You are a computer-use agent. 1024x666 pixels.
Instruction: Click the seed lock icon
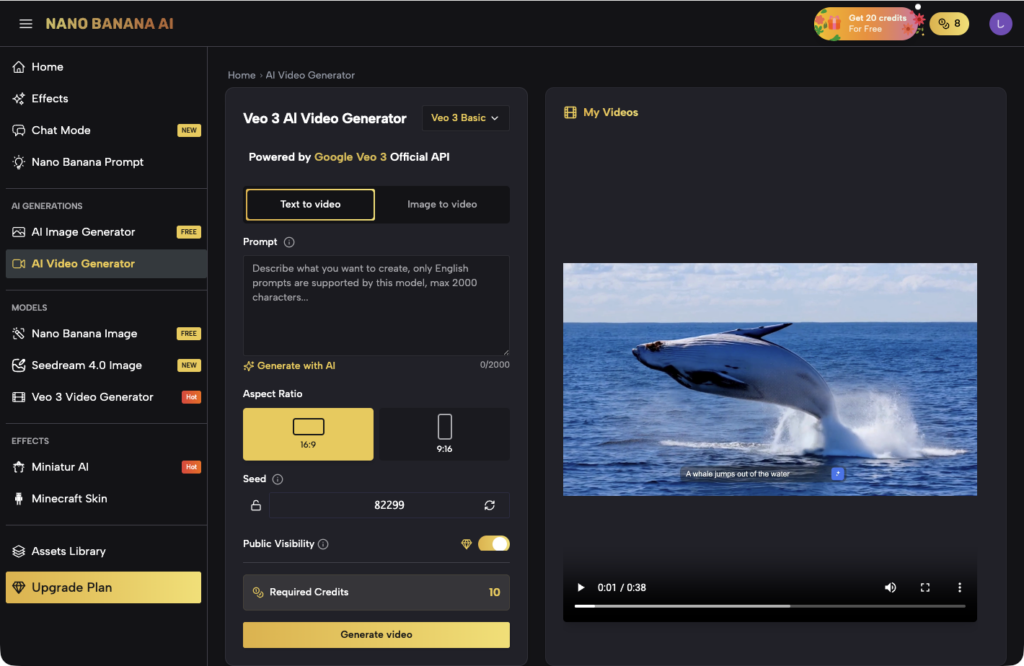coord(256,506)
